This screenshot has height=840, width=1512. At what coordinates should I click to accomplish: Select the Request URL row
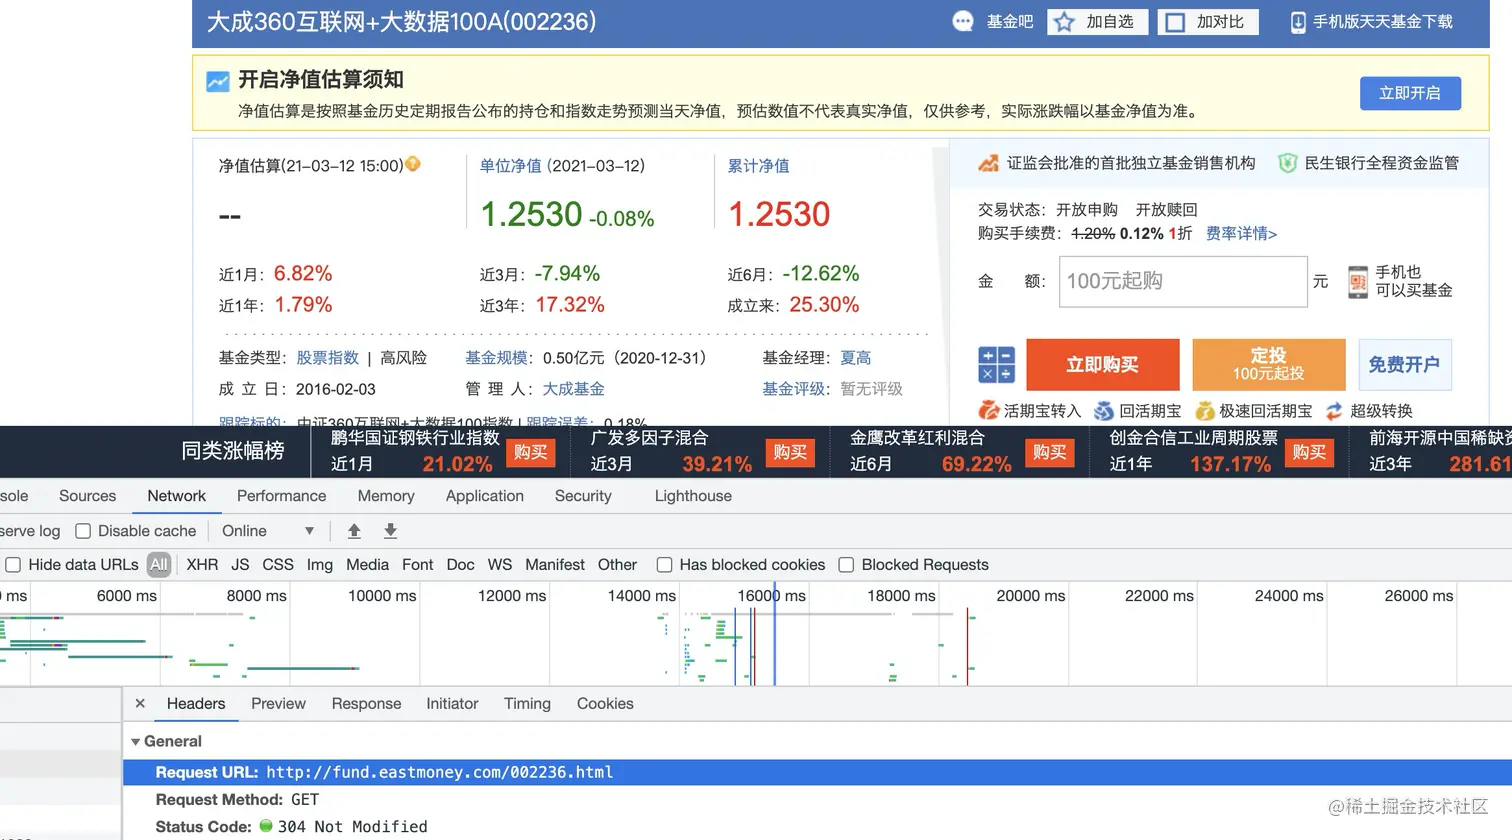coord(817,772)
